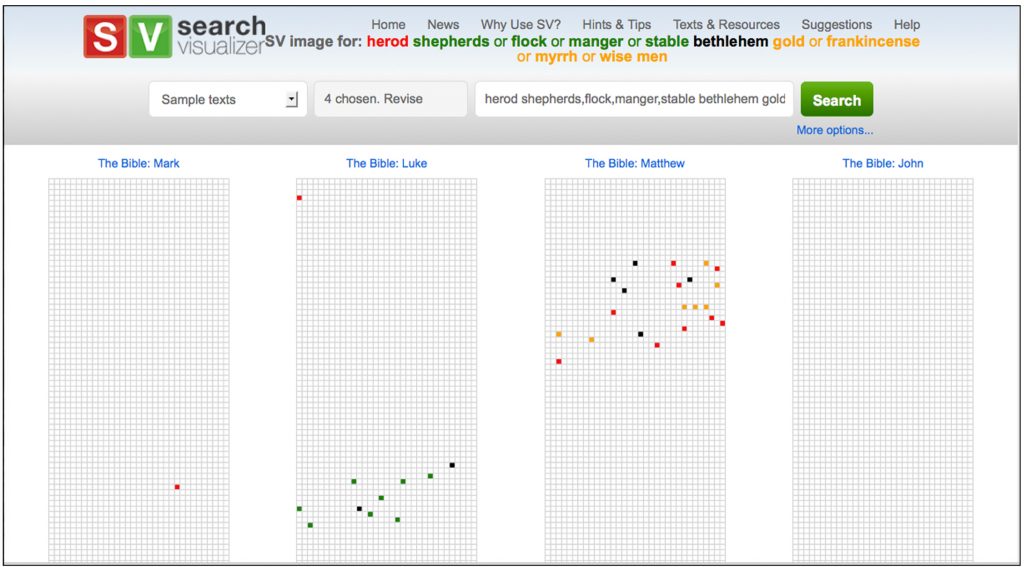
Task: Open the More options link
Action: pyautogui.click(x=834, y=130)
